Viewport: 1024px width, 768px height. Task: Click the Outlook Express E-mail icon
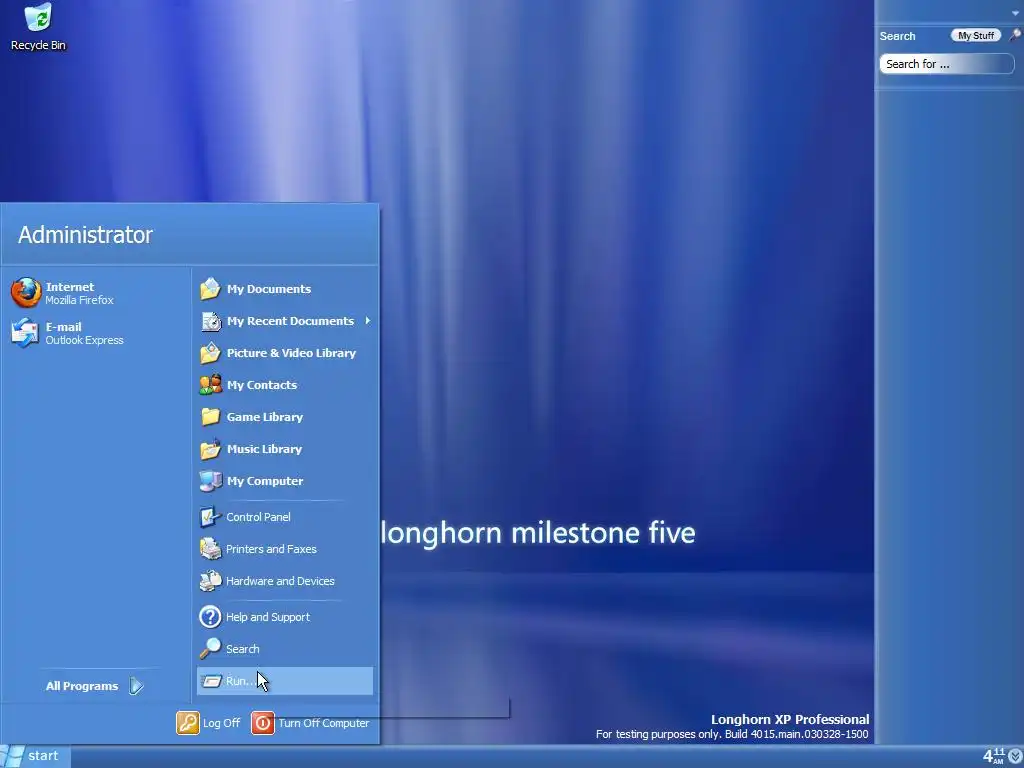(x=25, y=332)
